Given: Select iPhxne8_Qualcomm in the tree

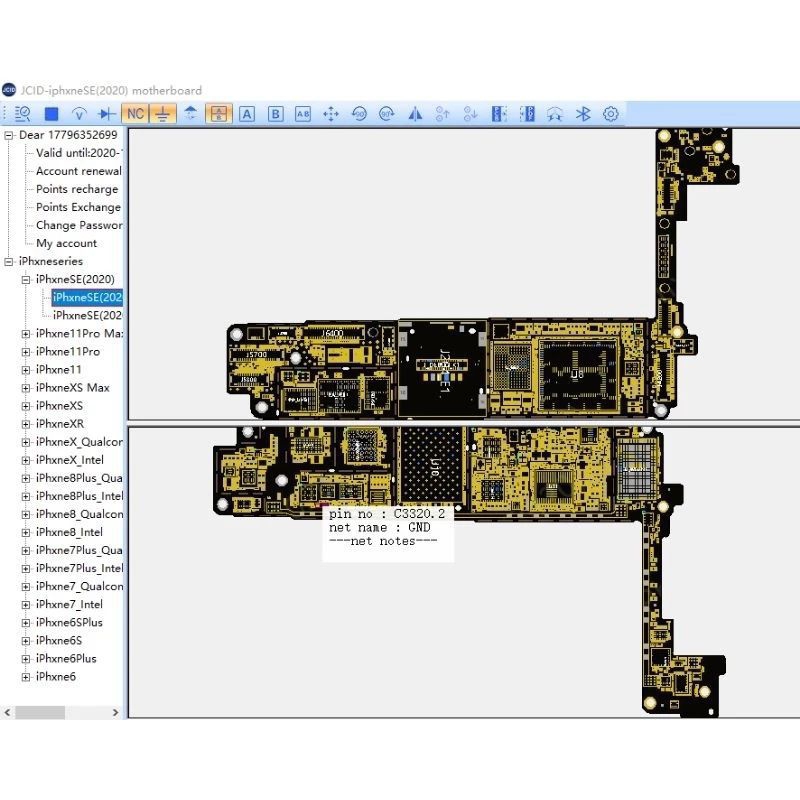Looking at the screenshot, I should (x=80, y=514).
